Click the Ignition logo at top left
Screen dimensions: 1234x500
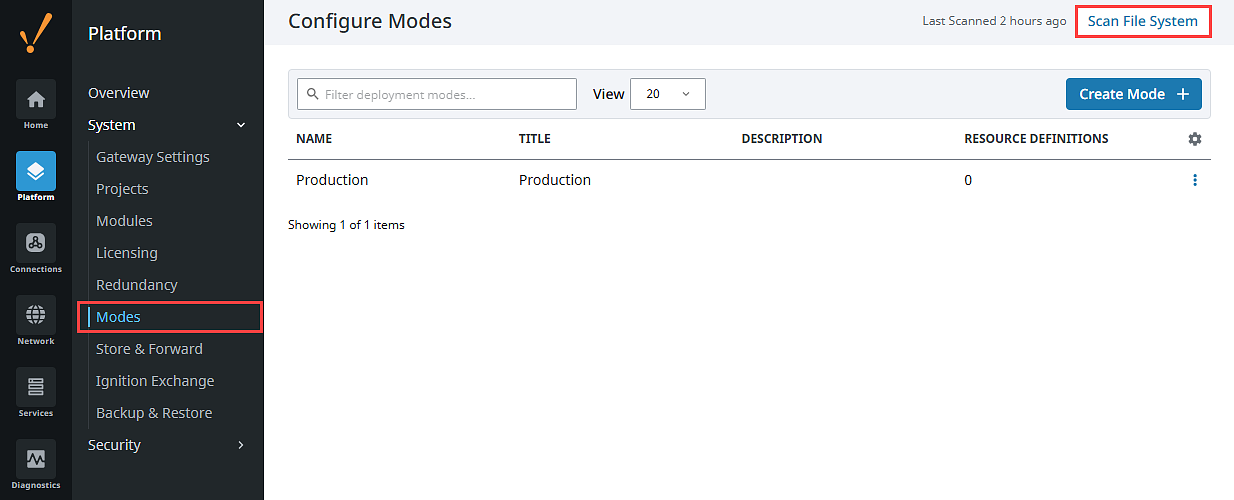coord(36,33)
